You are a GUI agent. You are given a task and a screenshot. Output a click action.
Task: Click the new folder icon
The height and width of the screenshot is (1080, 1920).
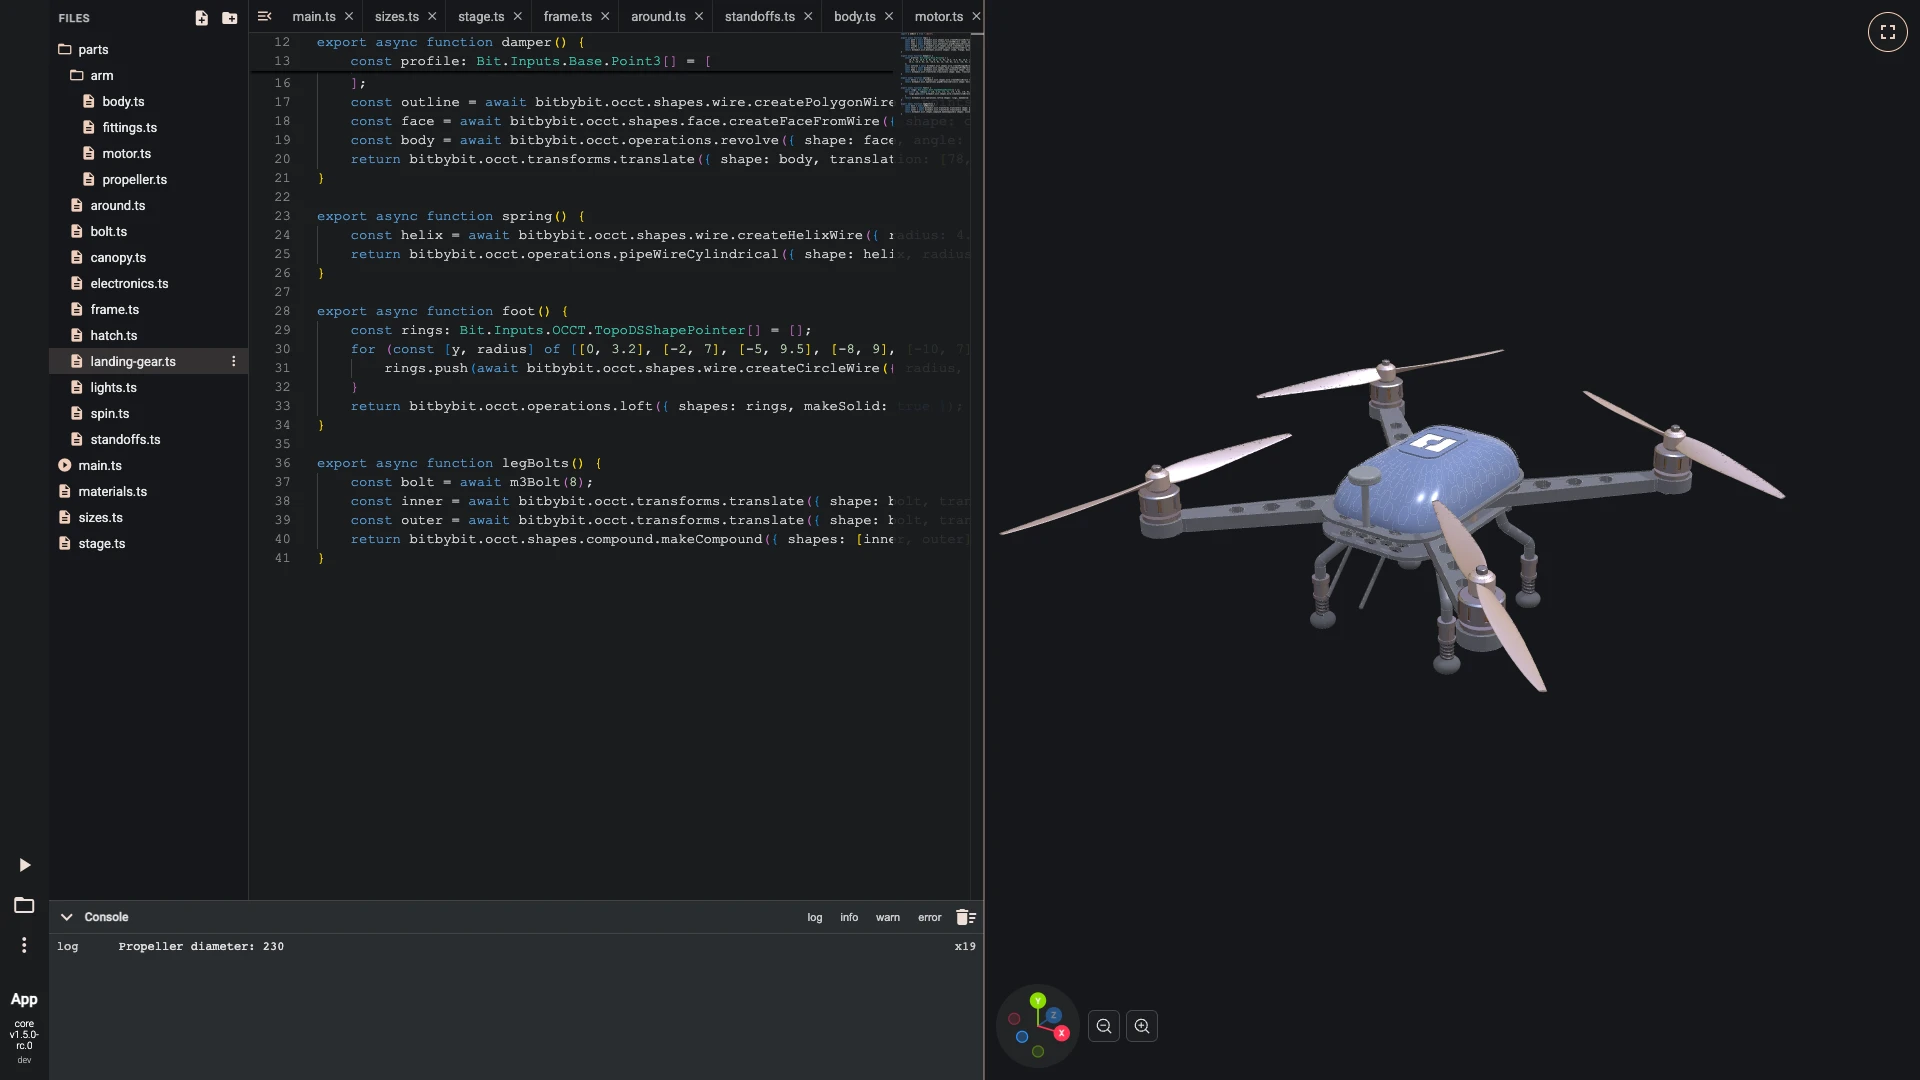point(230,18)
